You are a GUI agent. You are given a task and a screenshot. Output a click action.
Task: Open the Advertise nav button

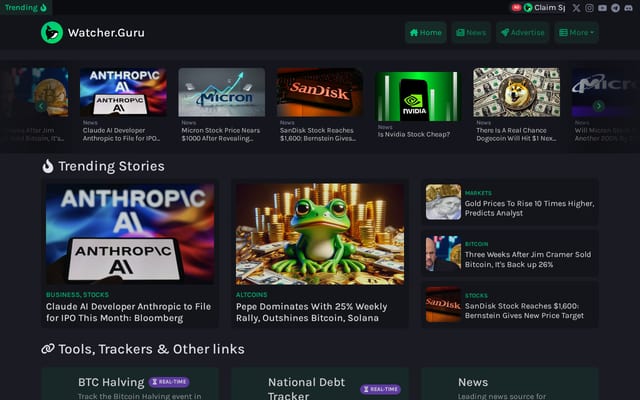click(522, 33)
